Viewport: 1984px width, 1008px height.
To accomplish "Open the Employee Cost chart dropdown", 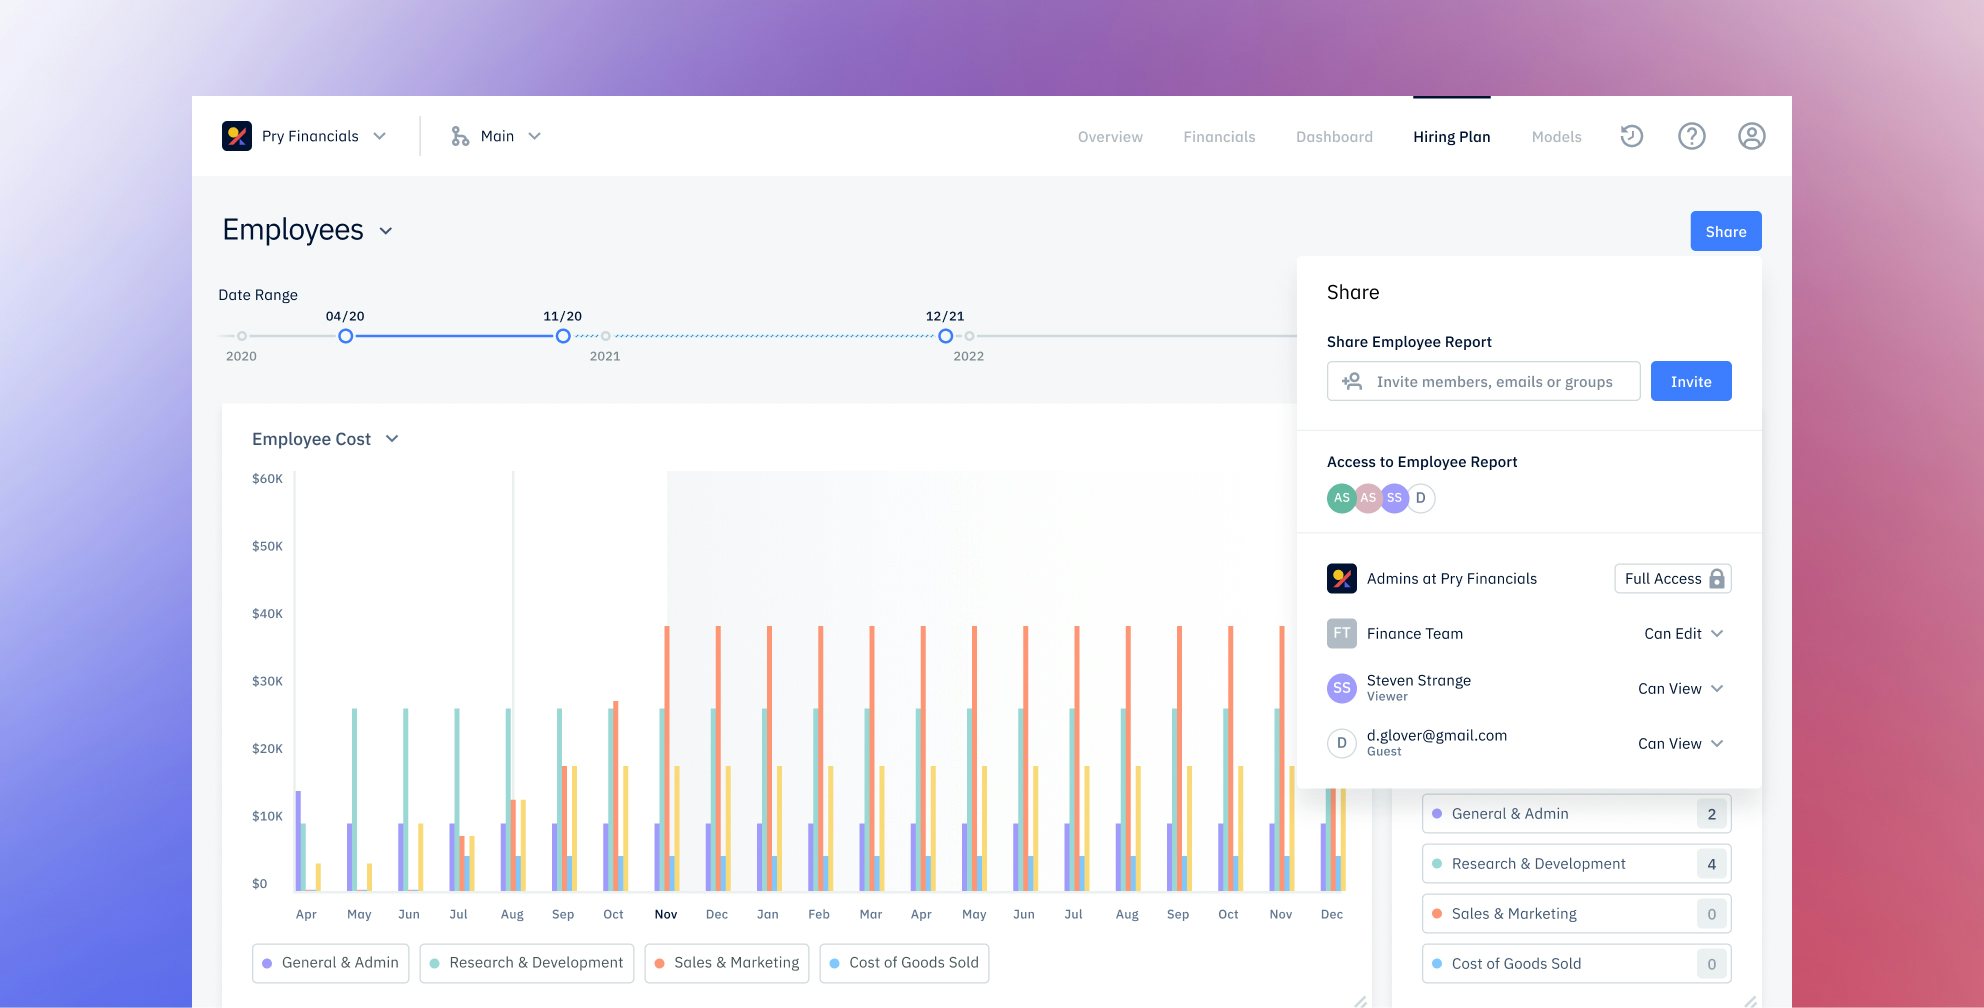I will pos(392,439).
